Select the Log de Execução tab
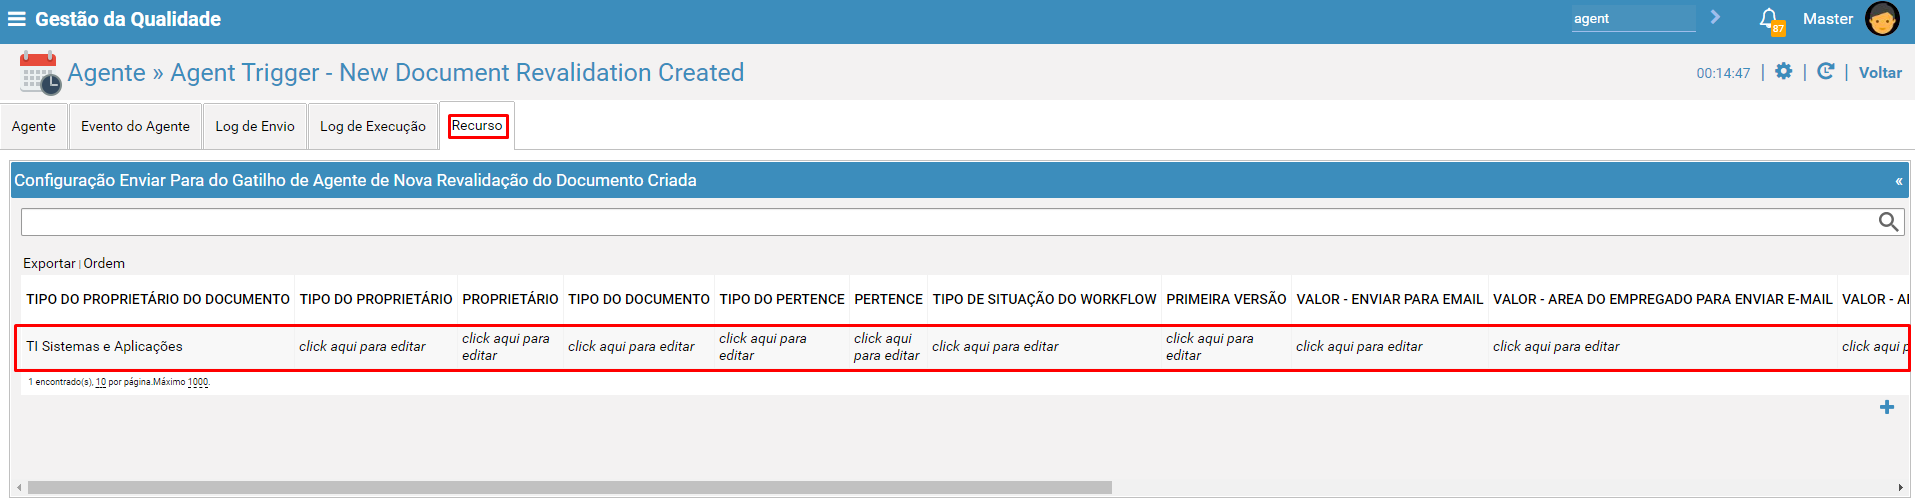Image resolution: width=1915 pixels, height=499 pixels. coord(373,126)
